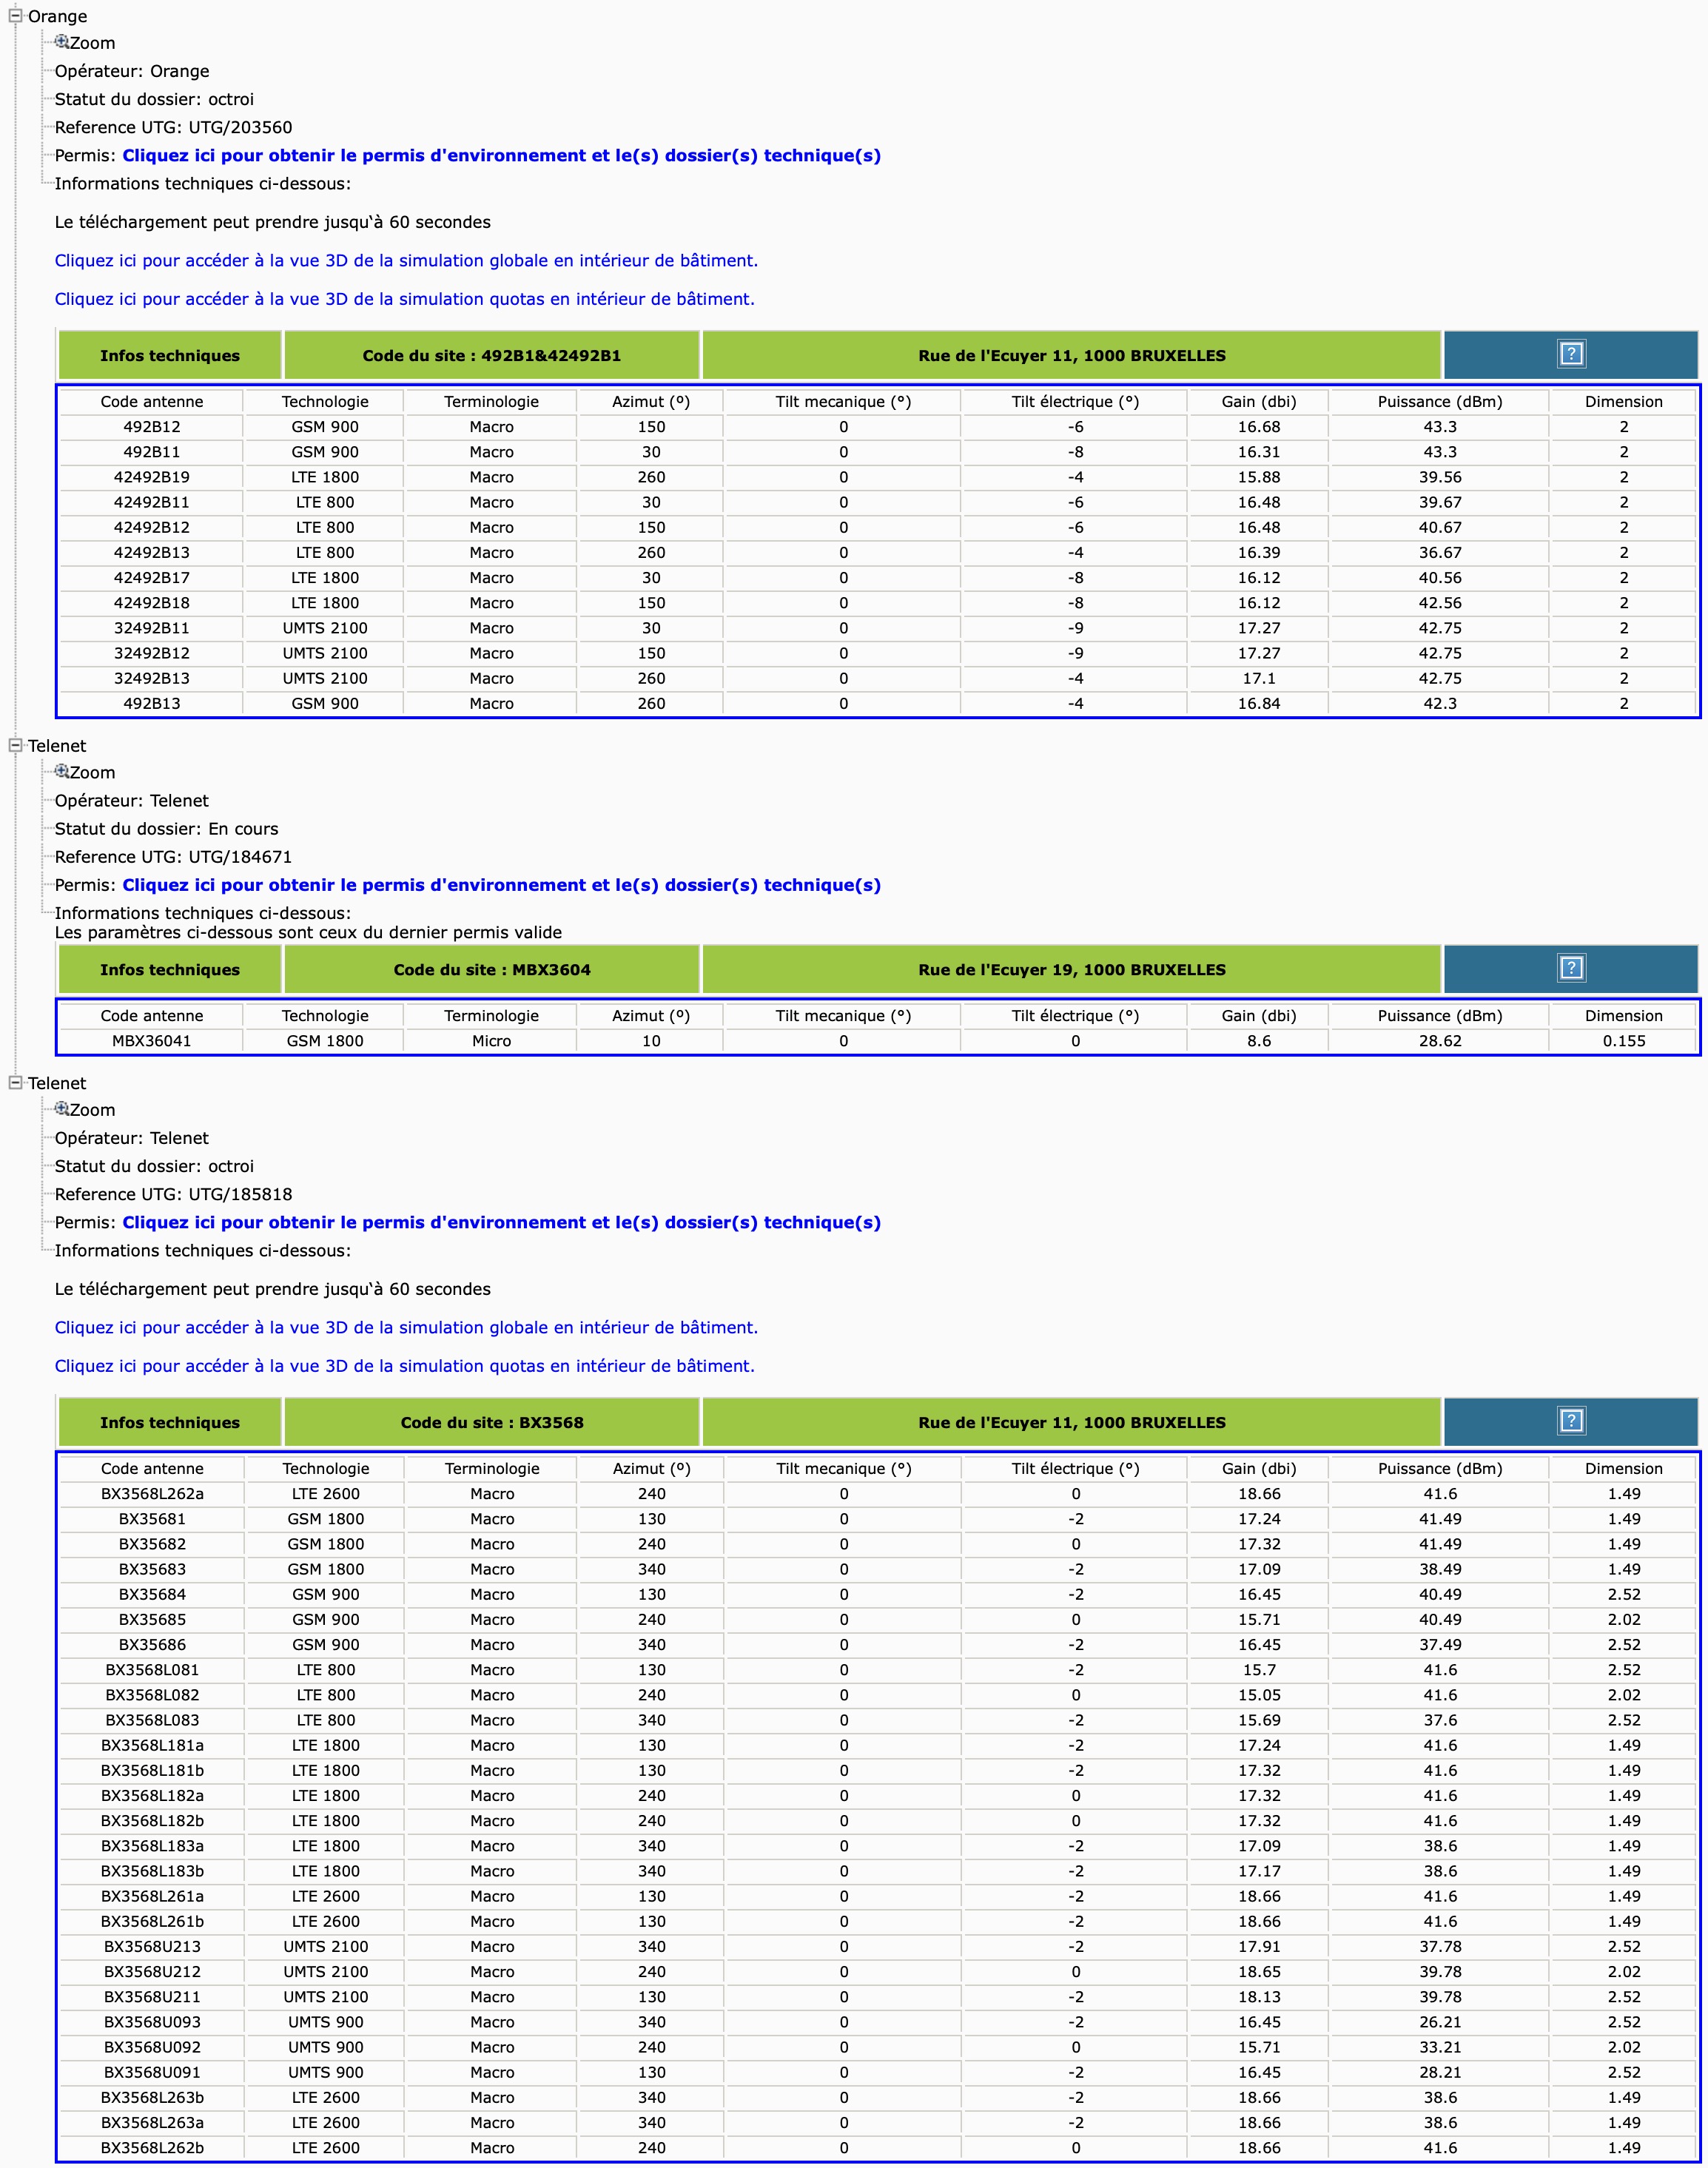Click gain value 17.1 in Orange table
The width and height of the screenshot is (1708, 2168).
pos(1258,678)
